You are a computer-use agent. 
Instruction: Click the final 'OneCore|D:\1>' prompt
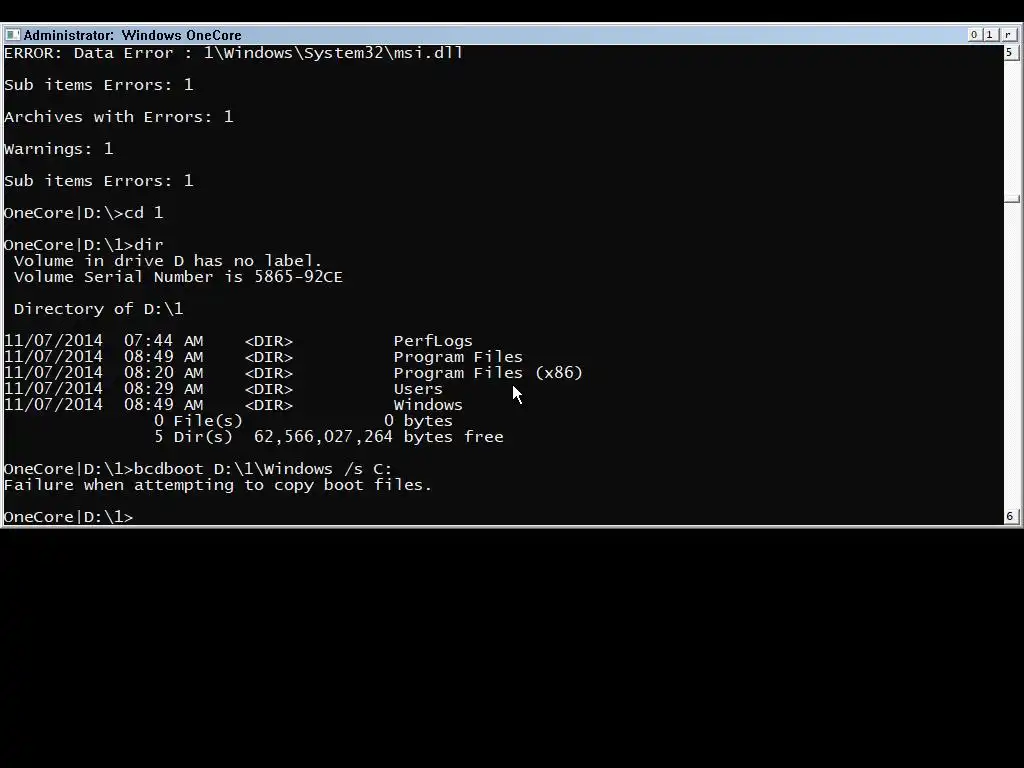coord(69,517)
